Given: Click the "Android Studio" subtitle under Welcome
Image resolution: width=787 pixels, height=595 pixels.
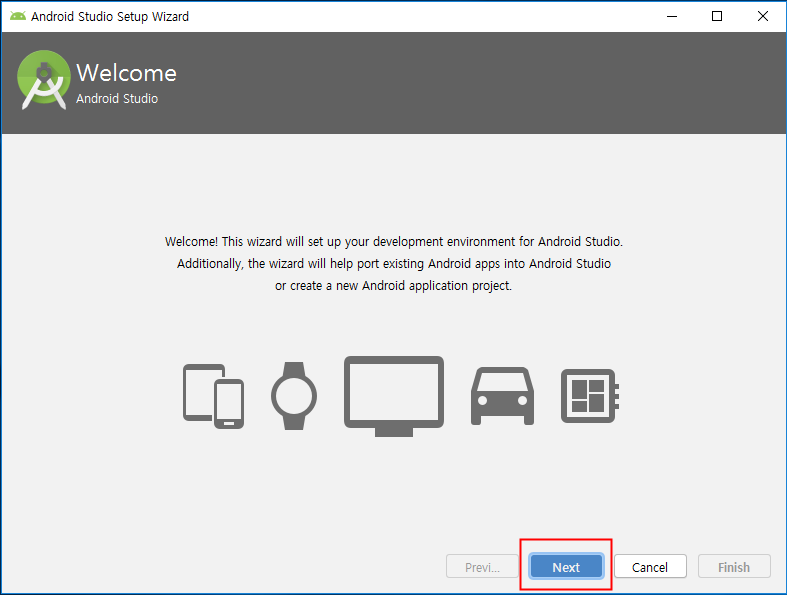Looking at the screenshot, I should 117,98.
